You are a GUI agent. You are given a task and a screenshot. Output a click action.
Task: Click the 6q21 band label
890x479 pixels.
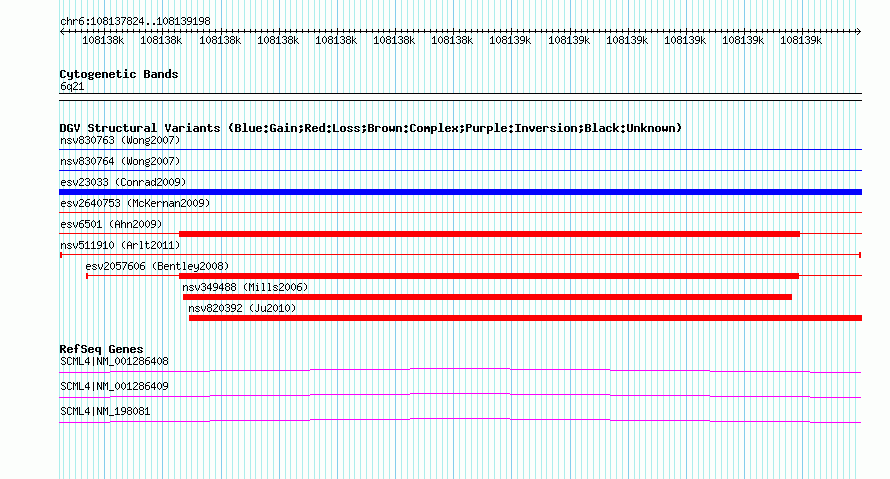72,86
